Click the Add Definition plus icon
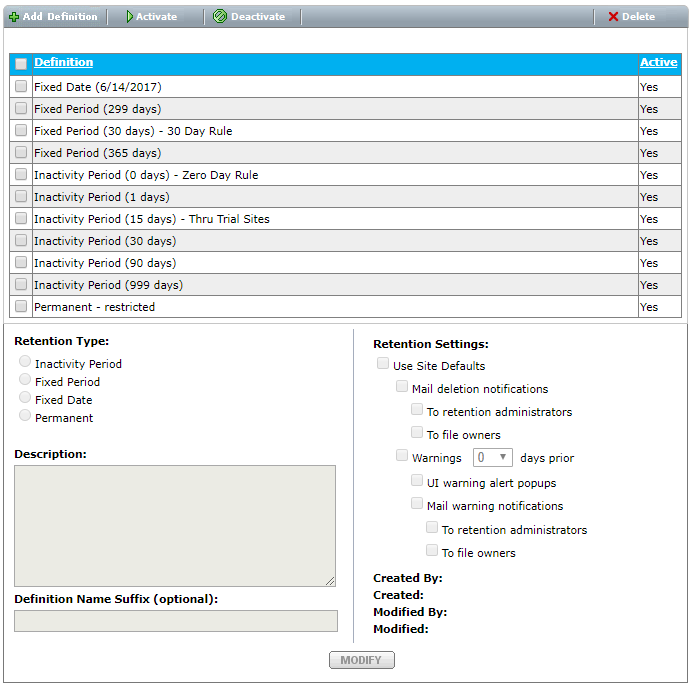Image resolution: width=696 pixels, height=691 pixels. pos(14,17)
